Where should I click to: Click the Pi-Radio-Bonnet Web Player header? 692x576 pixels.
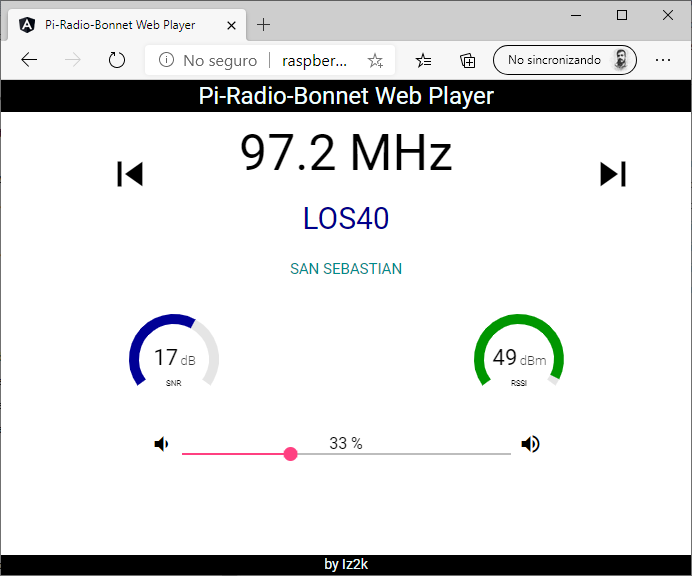coord(346,96)
